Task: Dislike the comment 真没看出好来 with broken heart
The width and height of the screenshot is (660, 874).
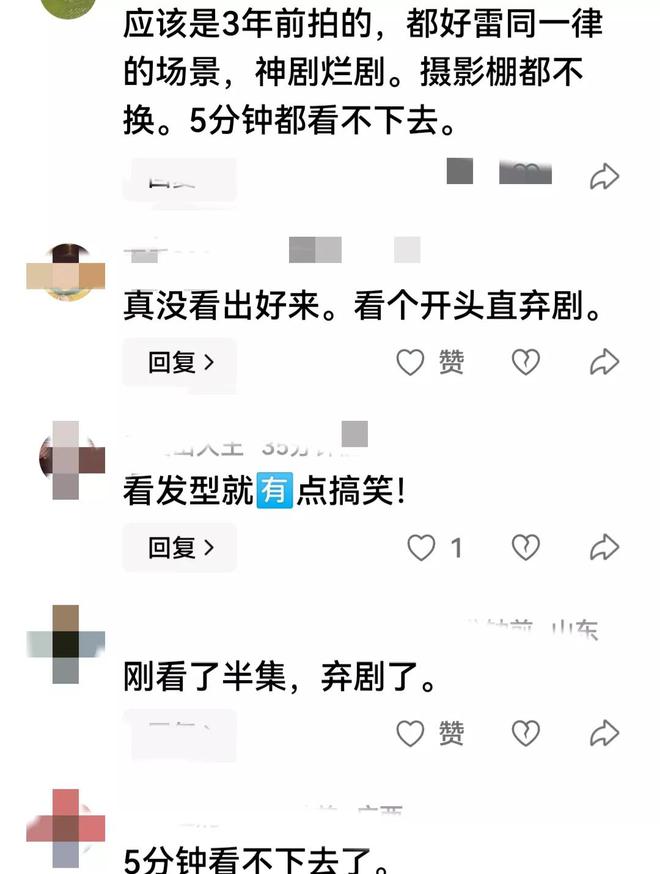Action: 526,362
